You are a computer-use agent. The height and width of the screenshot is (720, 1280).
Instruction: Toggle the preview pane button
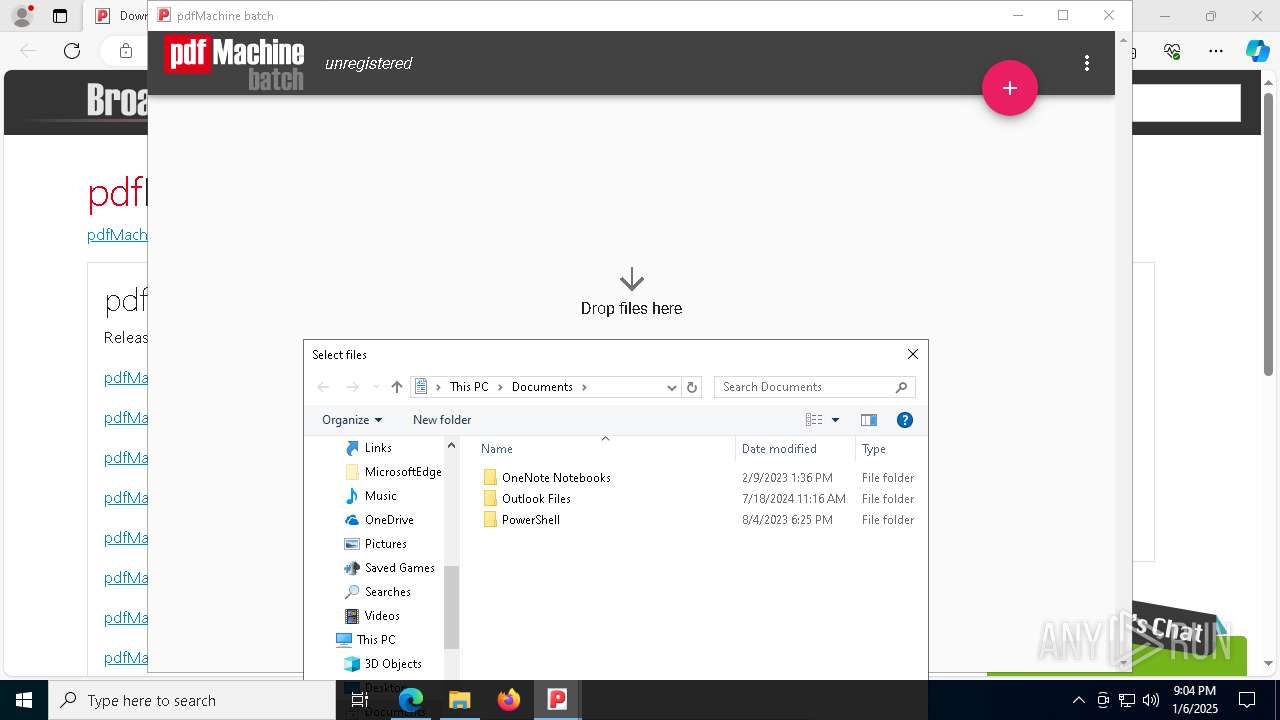tap(869, 420)
